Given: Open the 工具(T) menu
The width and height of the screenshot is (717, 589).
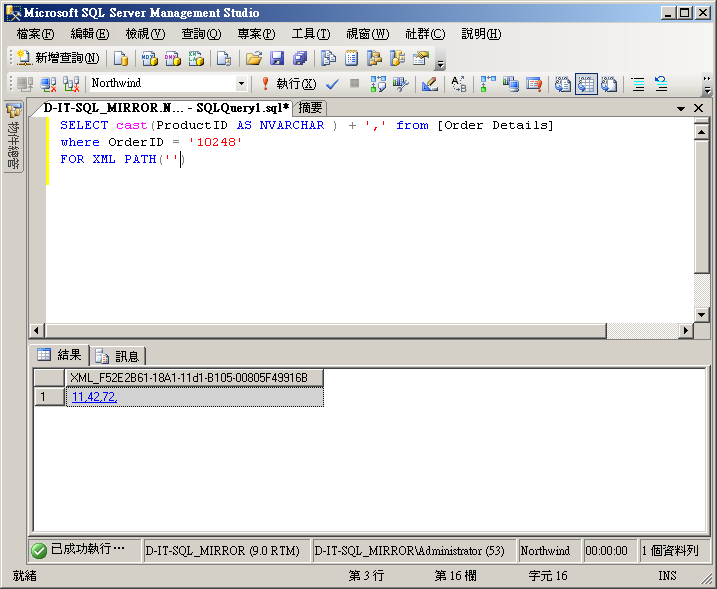Looking at the screenshot, I should 311,34.
